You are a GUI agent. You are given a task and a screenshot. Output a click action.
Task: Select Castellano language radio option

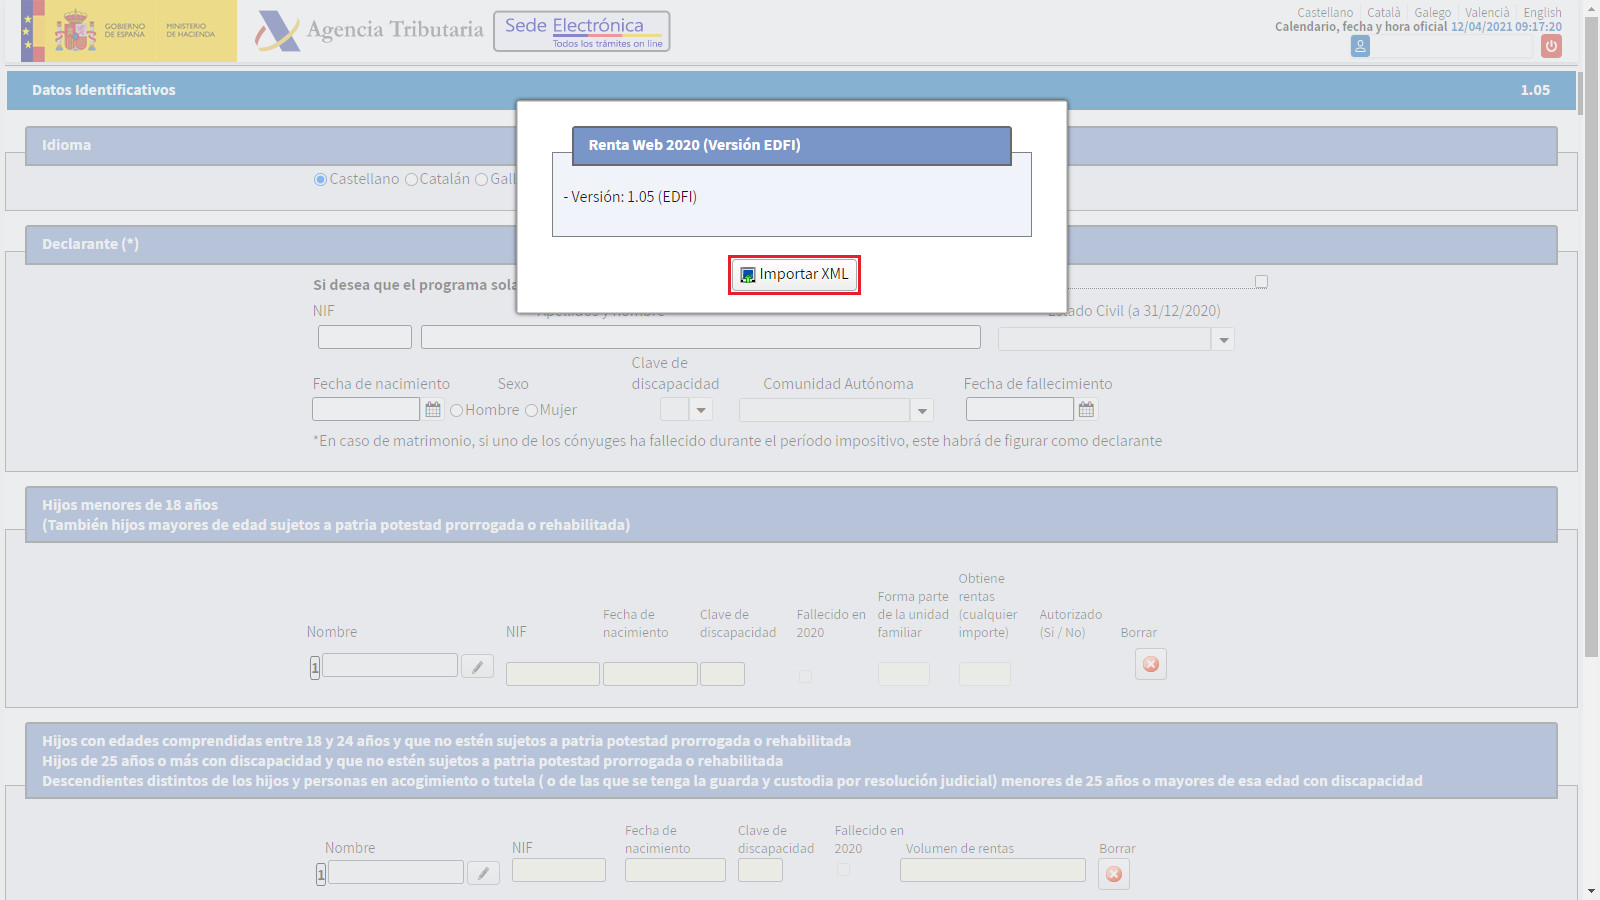coord(320,179)
